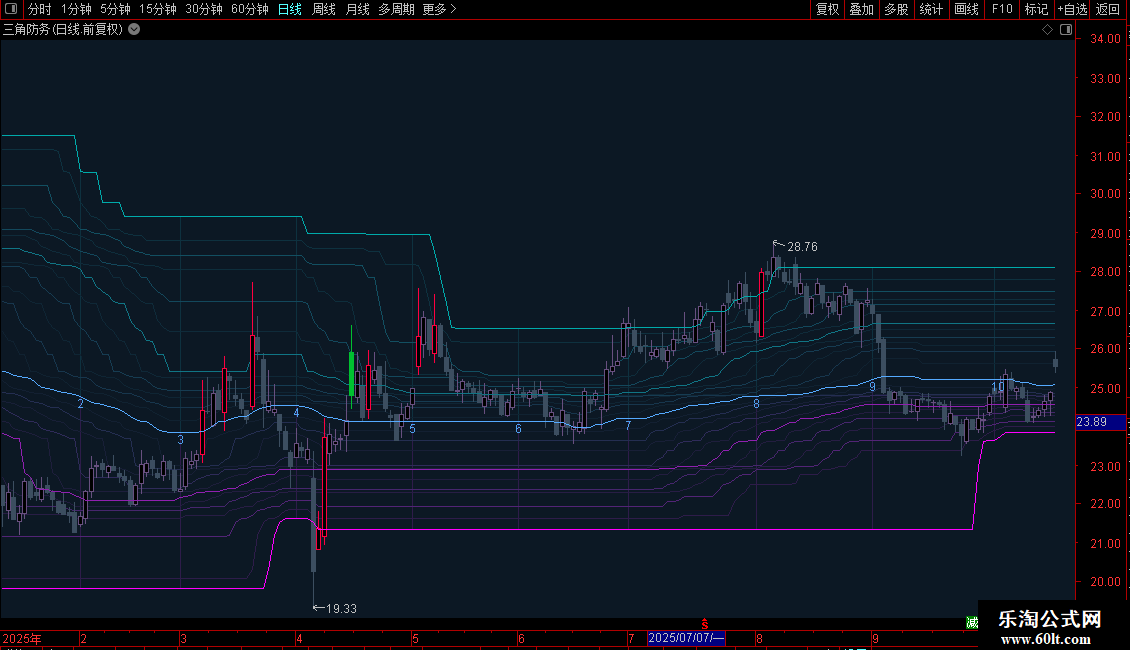Viewport: 1130px width, 650px height.
Task: Open the dropdown beside 三角防务 title
Action: [134, 29]
